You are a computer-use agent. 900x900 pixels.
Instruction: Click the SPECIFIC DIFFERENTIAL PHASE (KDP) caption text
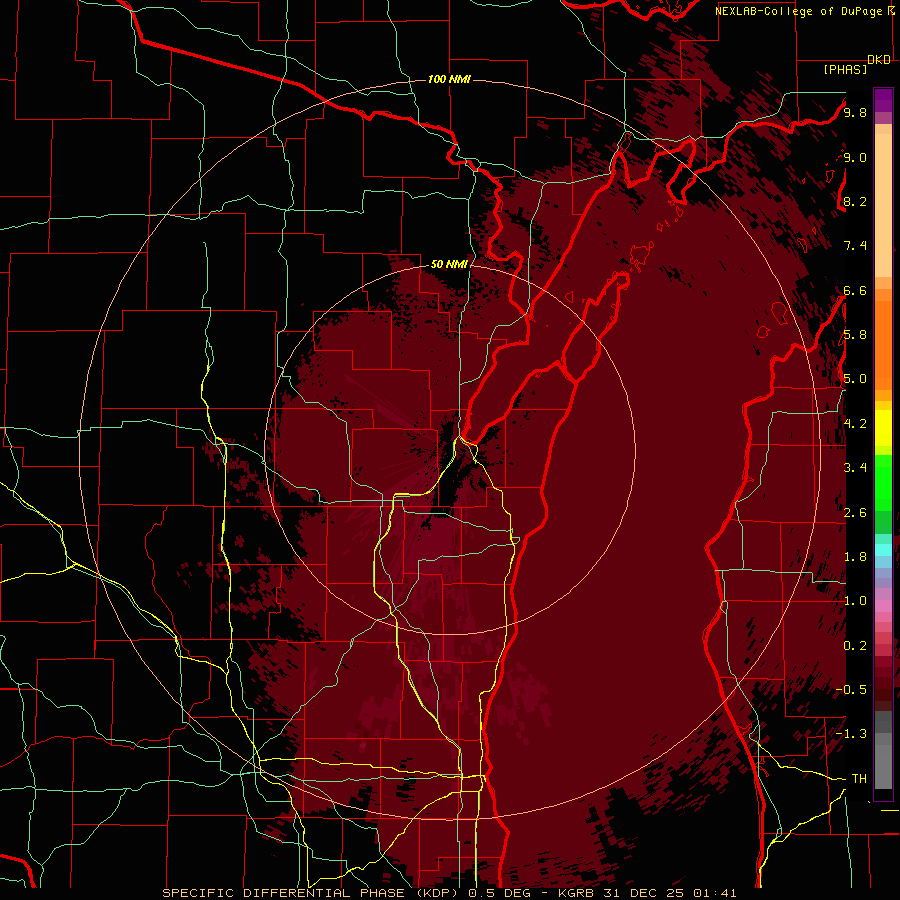313,893
